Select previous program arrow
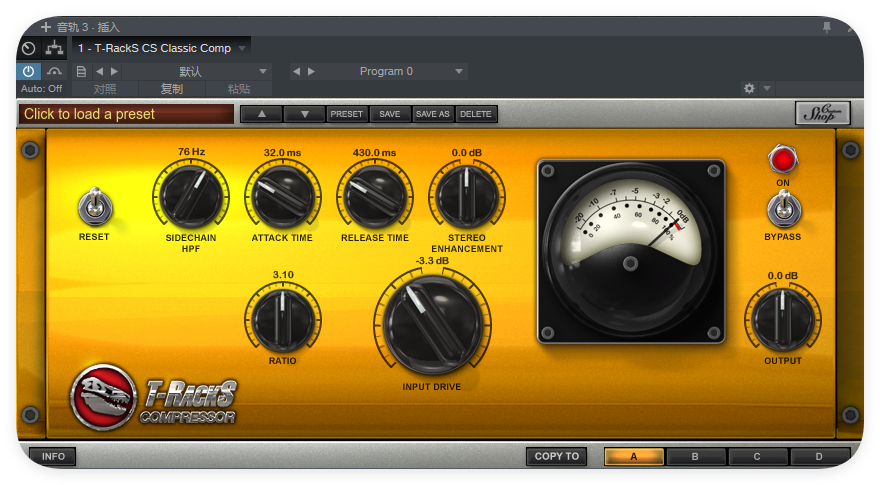880x485 pixels. click(x=297, y=71)
